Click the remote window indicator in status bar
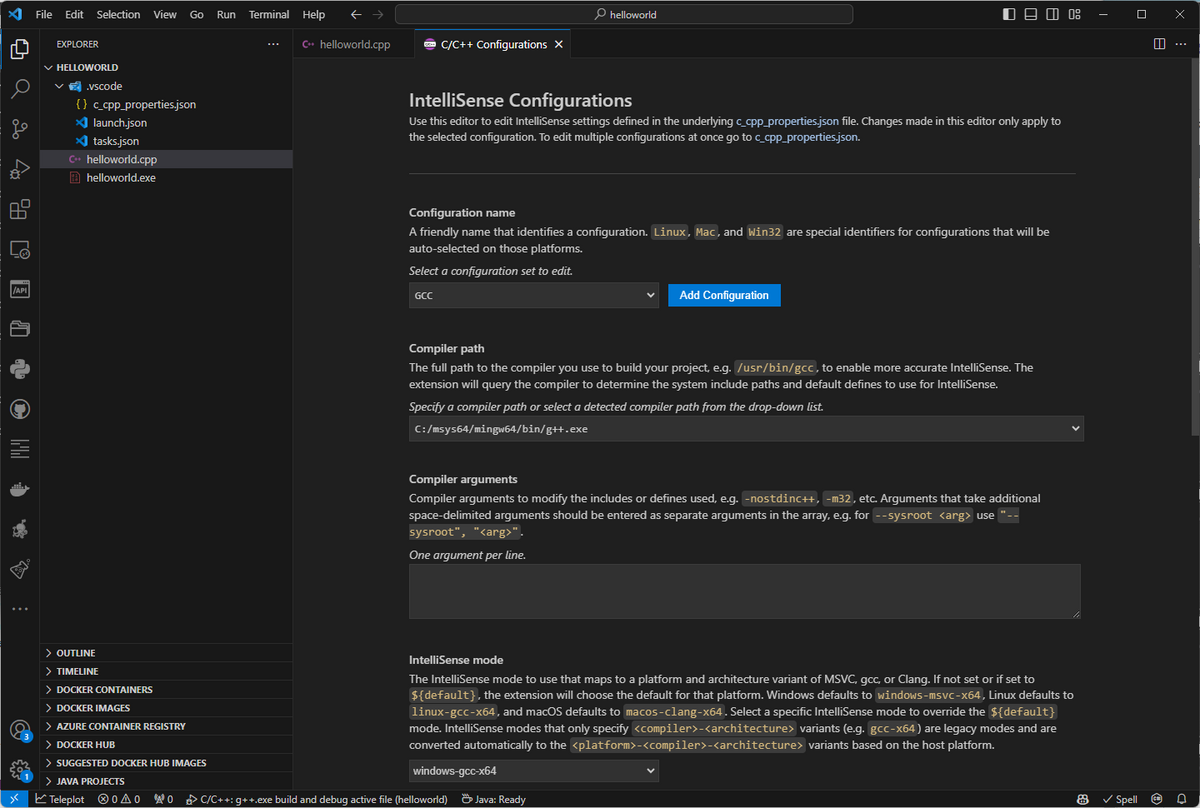 tap(14, 799)
